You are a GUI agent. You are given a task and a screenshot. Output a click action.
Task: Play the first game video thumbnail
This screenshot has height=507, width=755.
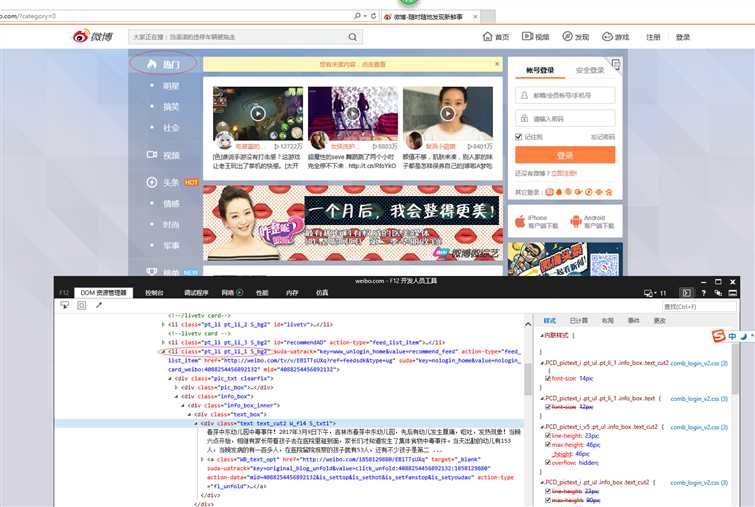[258, 114]
